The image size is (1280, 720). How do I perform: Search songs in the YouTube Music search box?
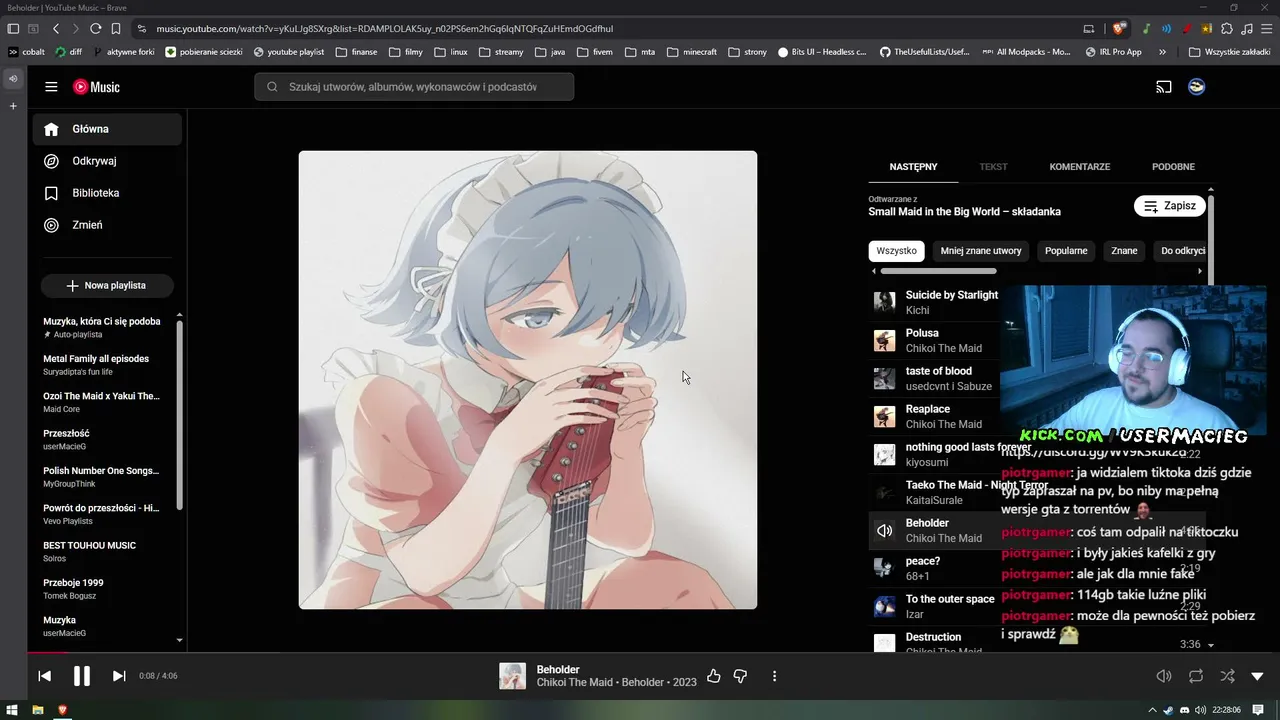coord(414,87)
